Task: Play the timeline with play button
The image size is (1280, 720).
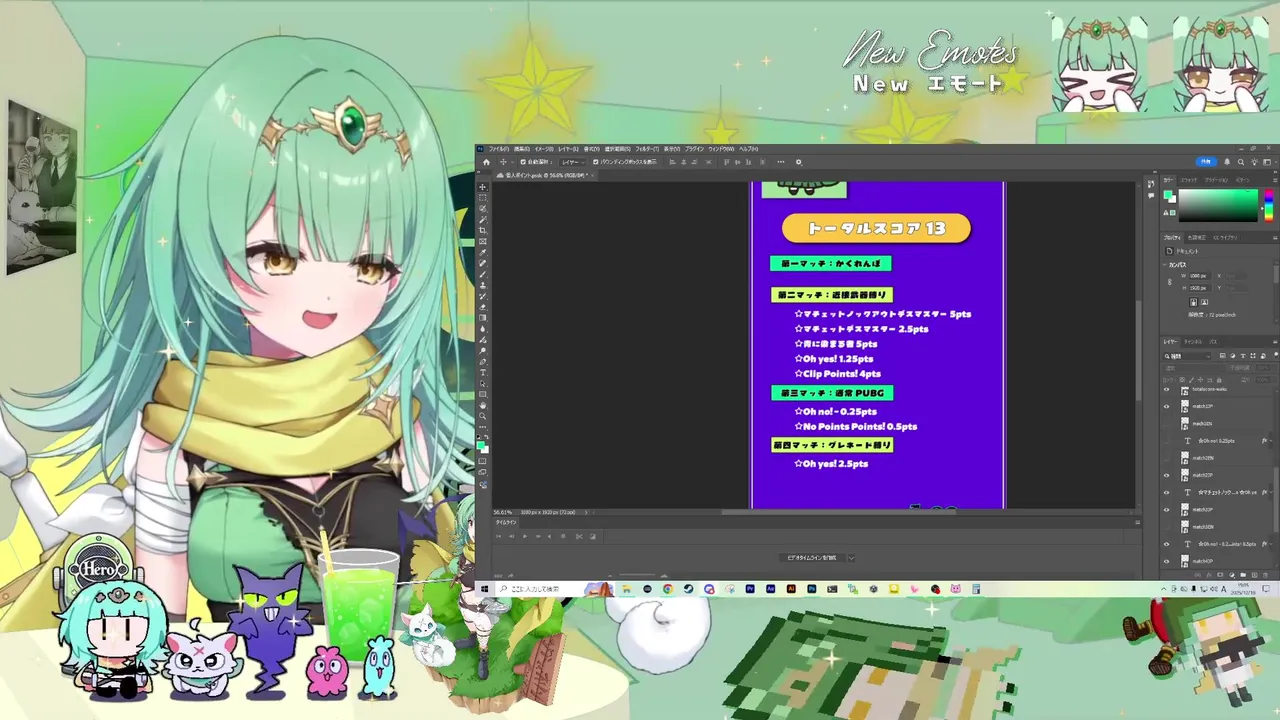Action: [525, 536]
